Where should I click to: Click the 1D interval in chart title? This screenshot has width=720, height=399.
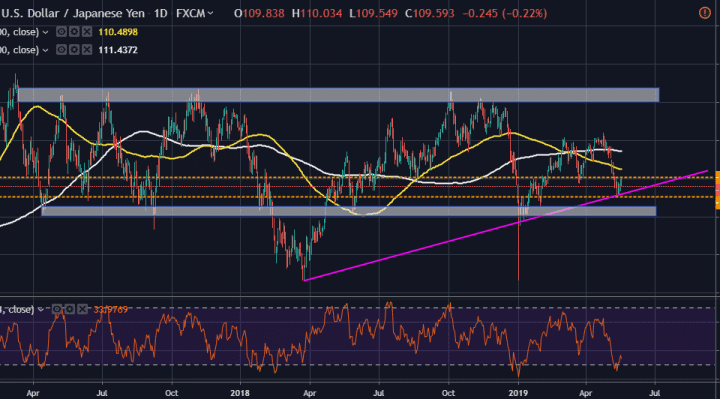pyautogui.click(x=160, y=13)
